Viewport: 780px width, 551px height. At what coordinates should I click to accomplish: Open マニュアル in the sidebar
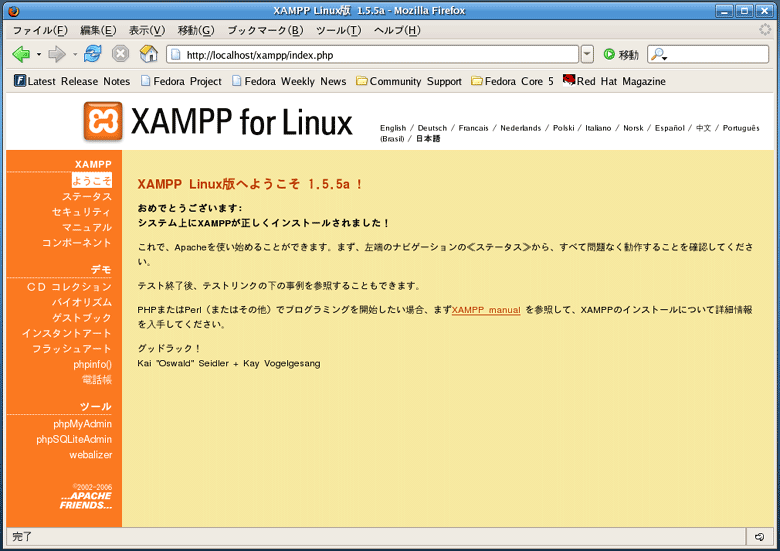[x=87, y=227]
